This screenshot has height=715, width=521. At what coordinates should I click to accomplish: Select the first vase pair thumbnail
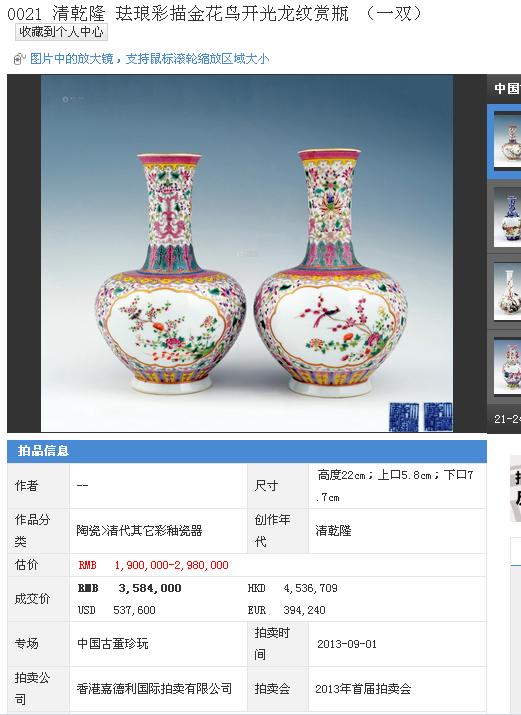click(x=507, y=140)
